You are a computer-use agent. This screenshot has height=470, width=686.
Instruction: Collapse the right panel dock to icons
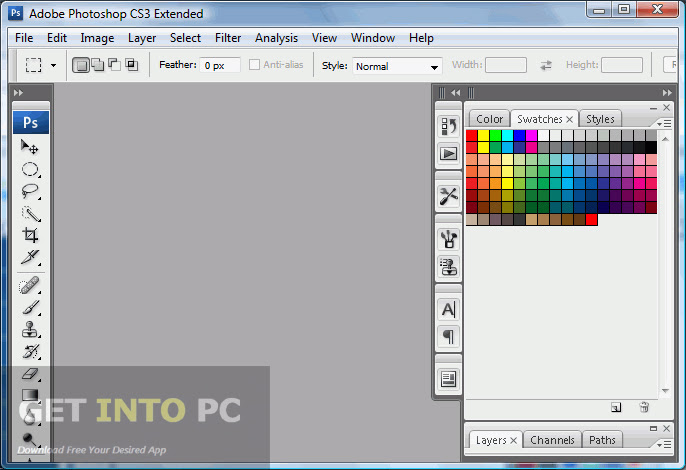(x=667, y=93)
